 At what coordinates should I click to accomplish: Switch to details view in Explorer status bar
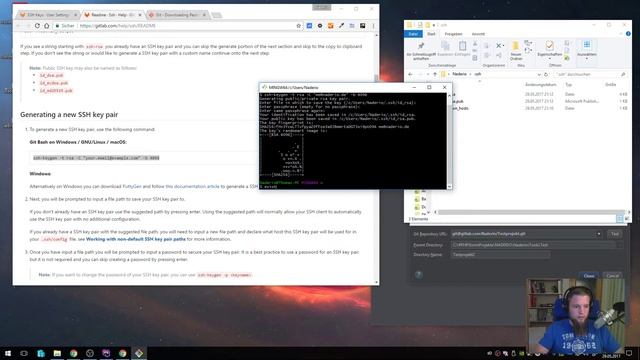pos(620,219)
